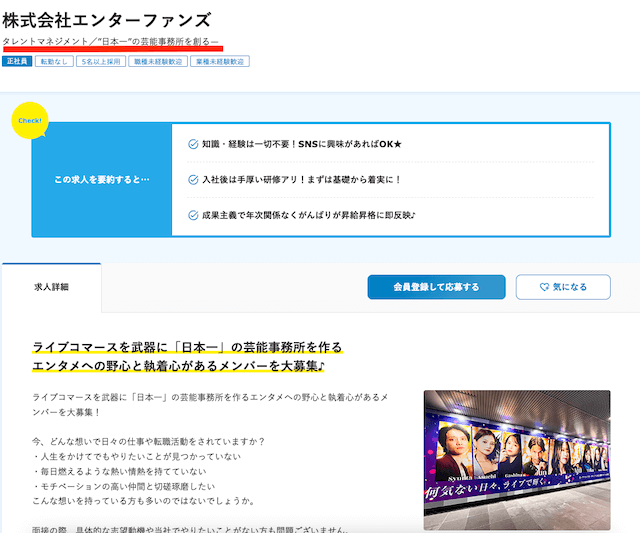Viewport: 640px width, 533px height.
Task: Click the 気になる favorite button
Action: pyautogui.click(x=563, y=287)
